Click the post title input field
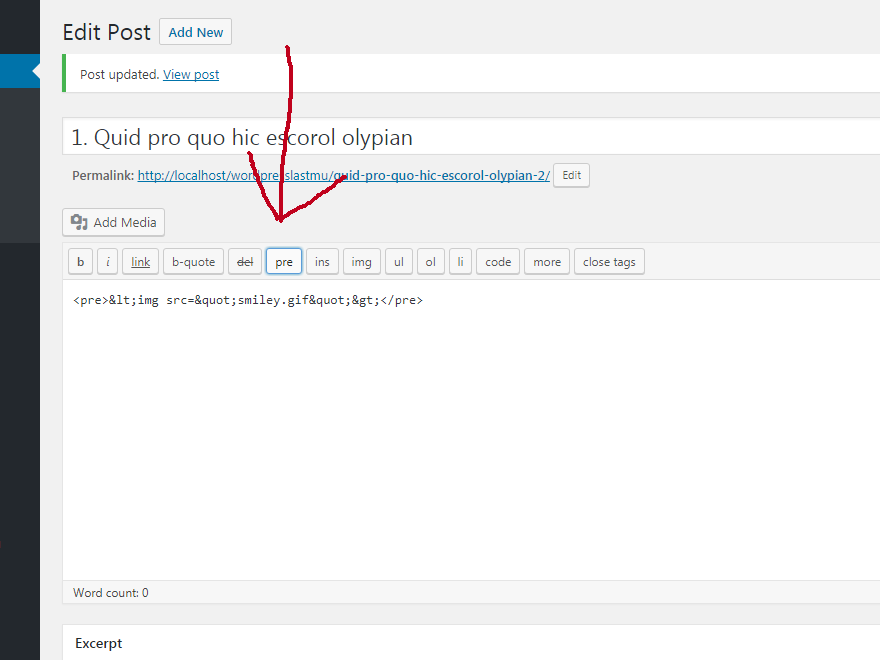 (x=471, y=137)
